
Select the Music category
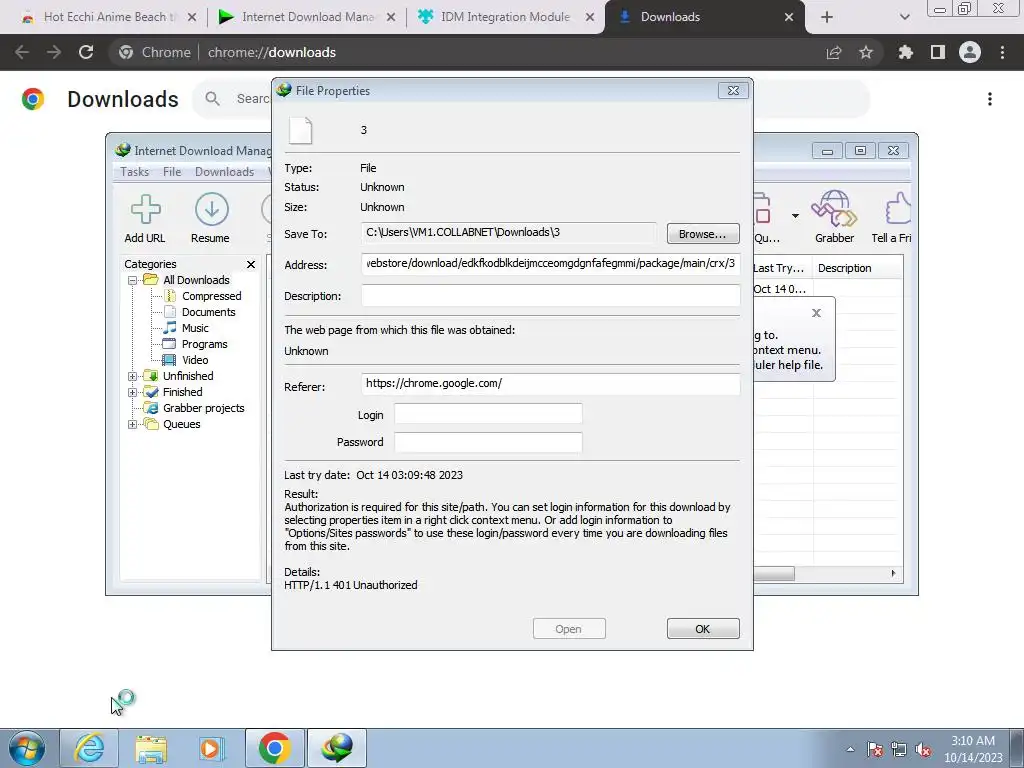[x=195, y=328]
